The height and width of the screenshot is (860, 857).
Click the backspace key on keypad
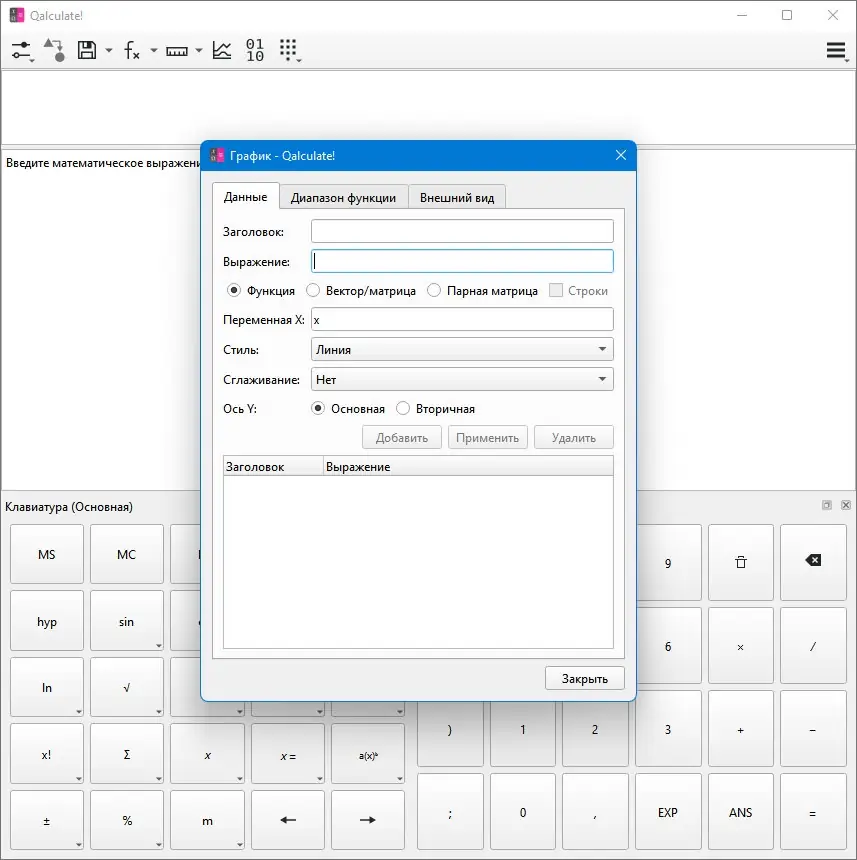813,561
